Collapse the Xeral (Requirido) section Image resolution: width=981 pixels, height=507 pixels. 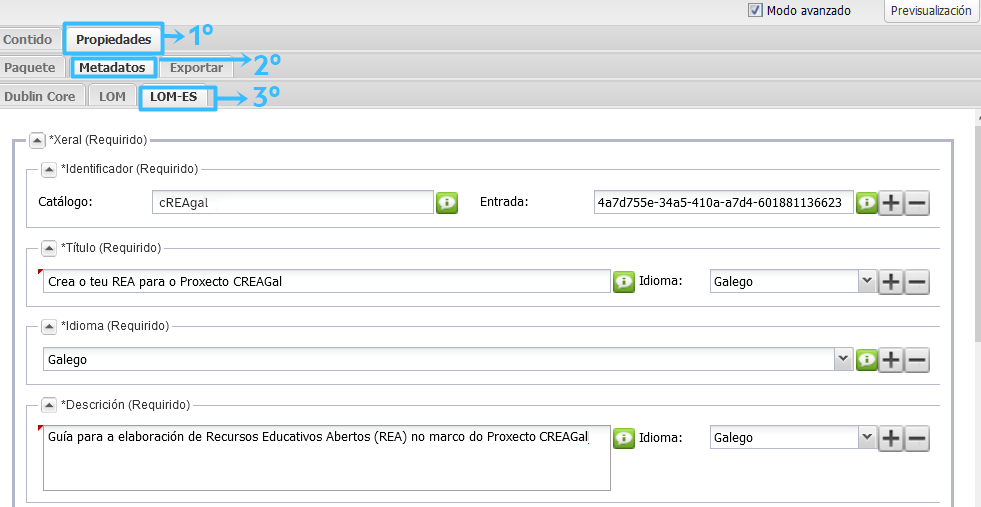tap(37, 140)
